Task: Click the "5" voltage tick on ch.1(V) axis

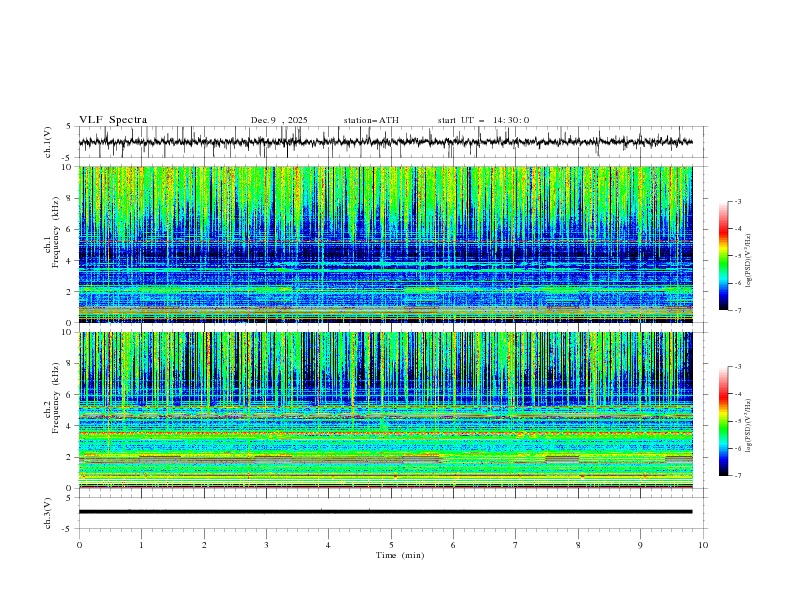Action: pyautogui.click(x=68, y=127)
